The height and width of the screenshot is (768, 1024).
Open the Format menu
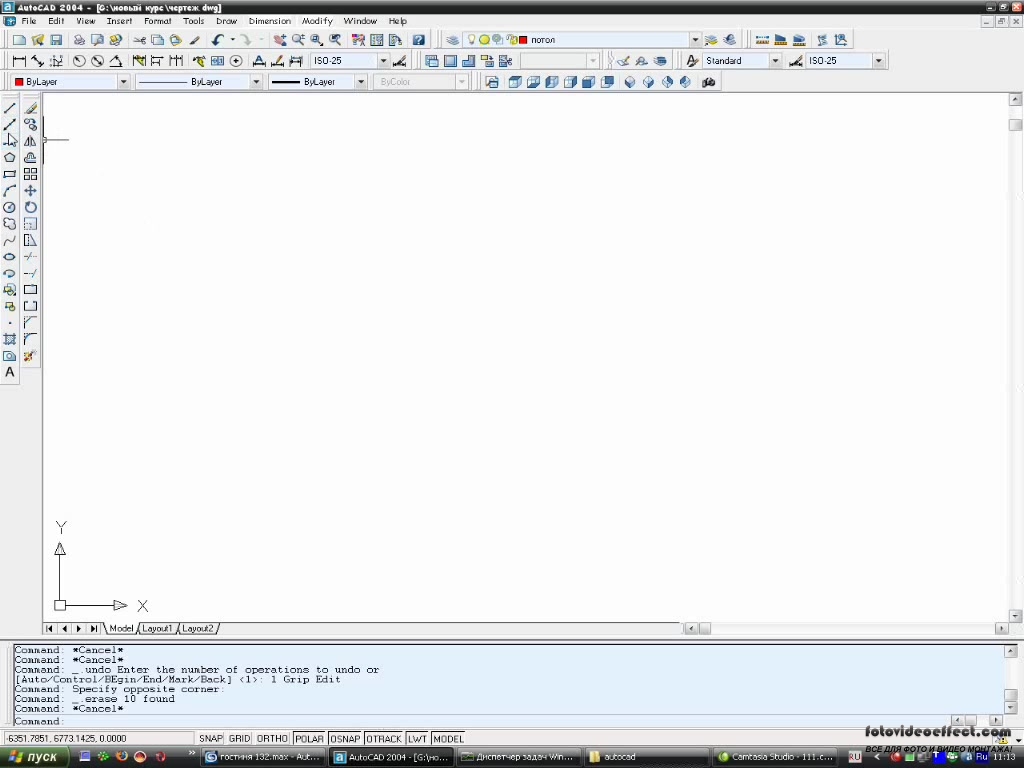(x=157, y=21)
